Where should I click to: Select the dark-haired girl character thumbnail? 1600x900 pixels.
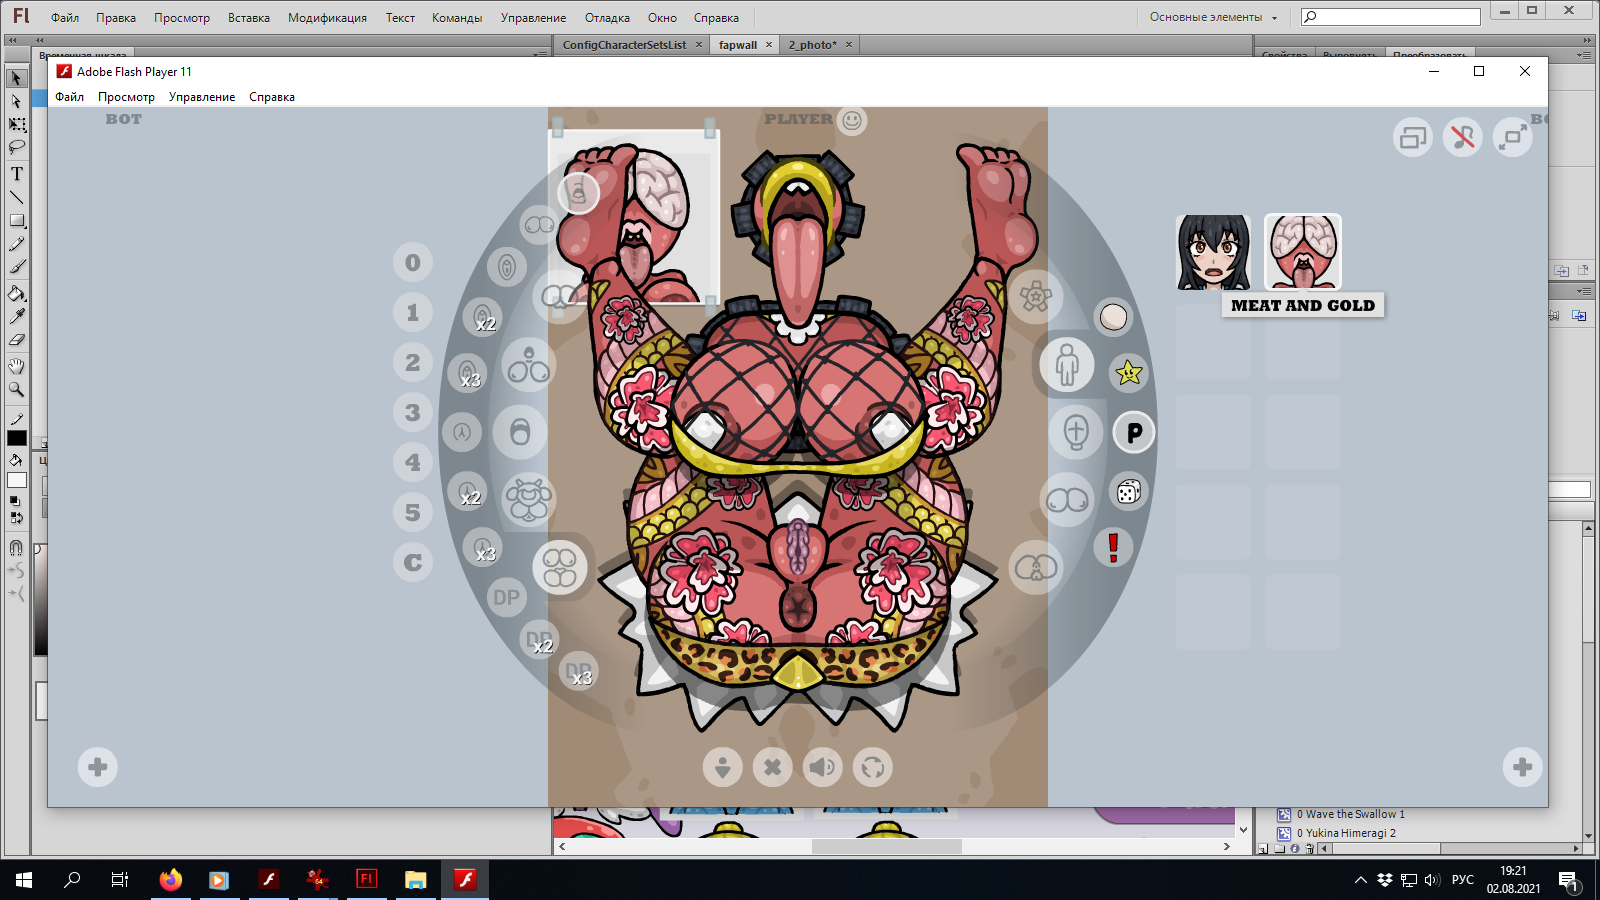click(1213, 252)
